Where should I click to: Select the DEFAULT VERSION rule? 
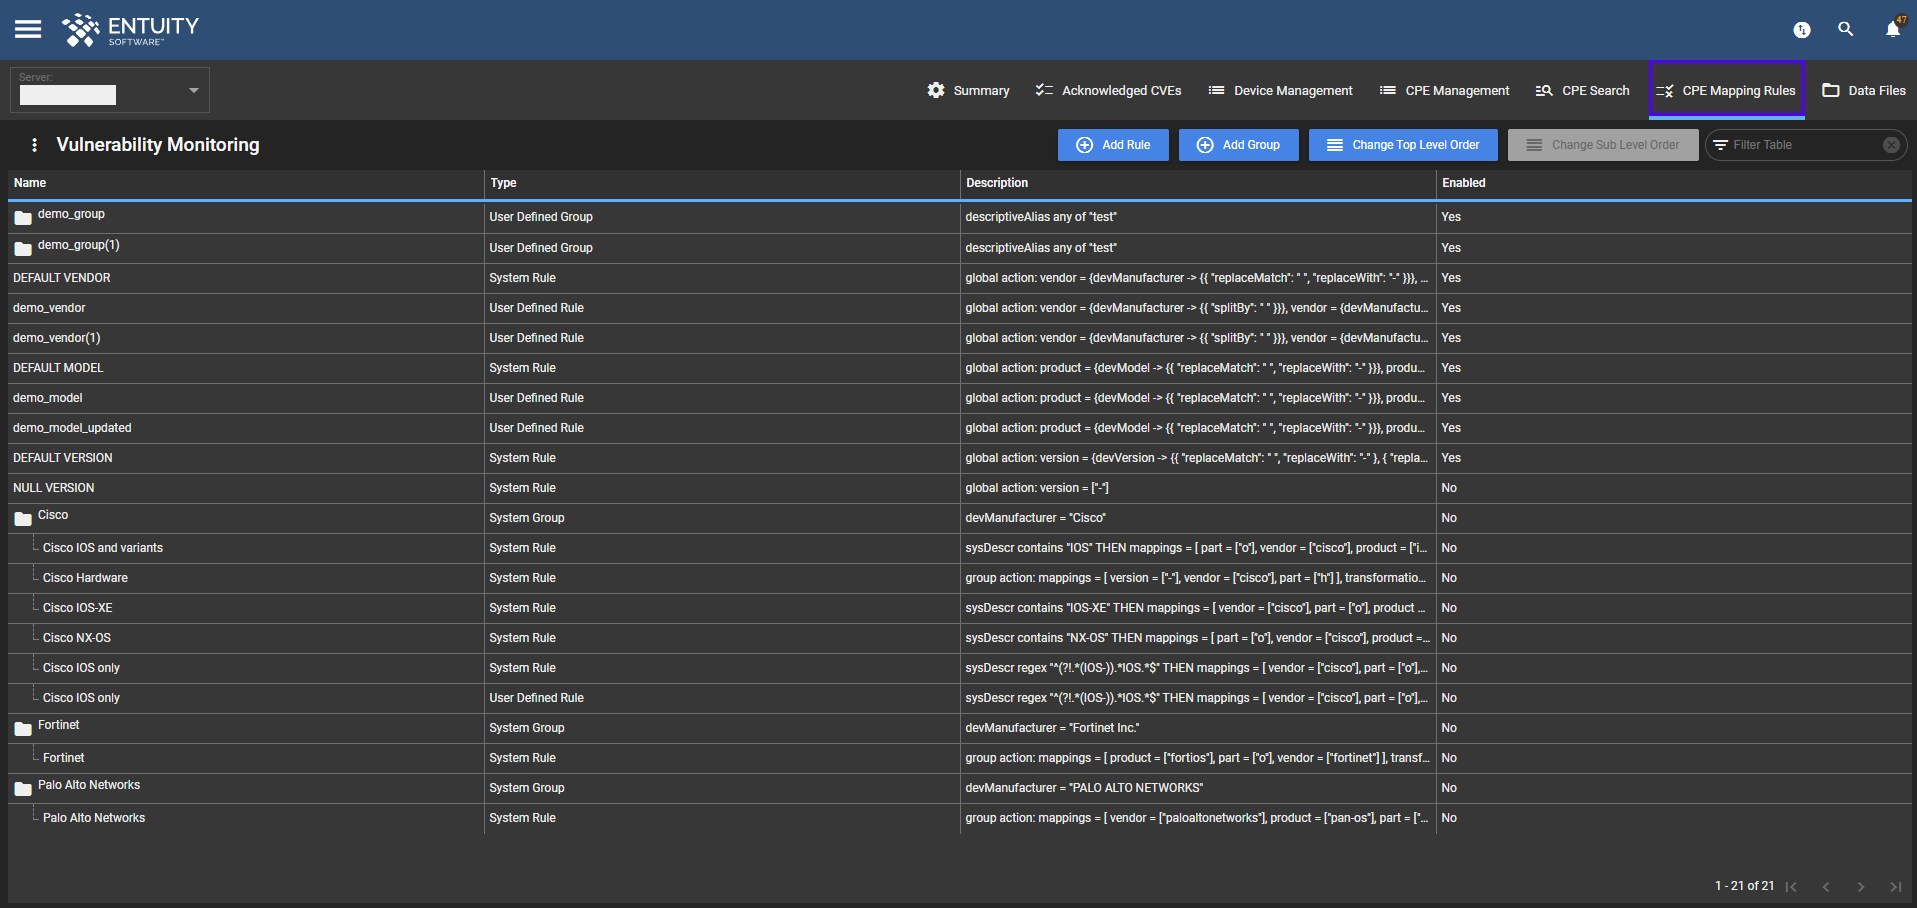click(x=63, y=458)
